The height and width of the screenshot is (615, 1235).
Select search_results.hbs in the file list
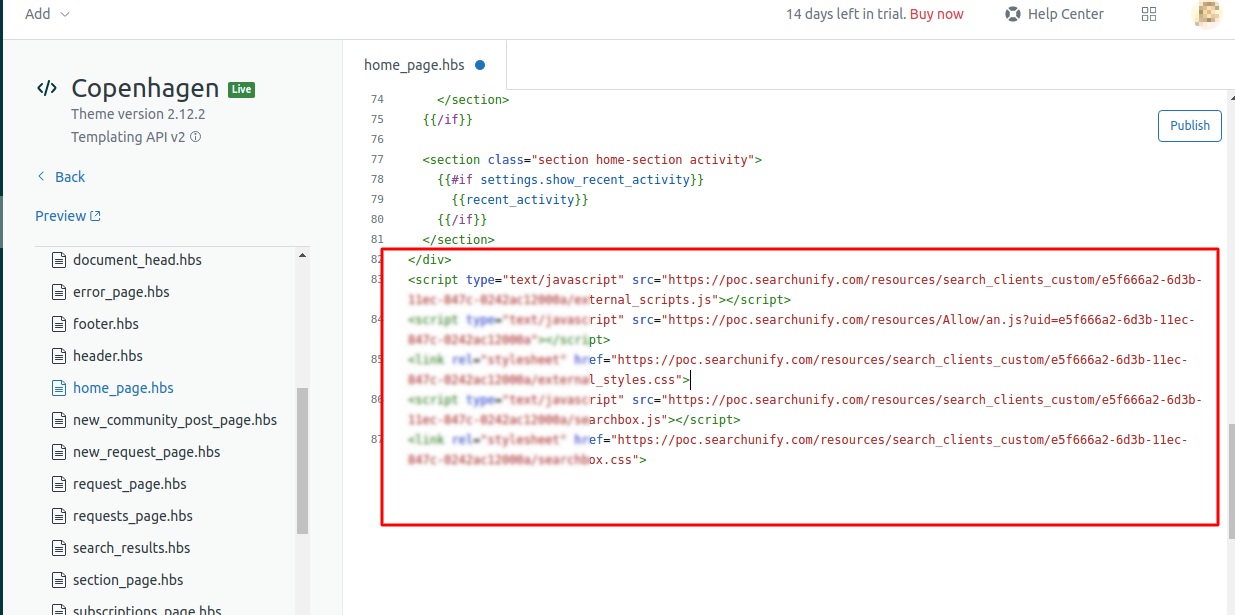[x=131, y=548]
